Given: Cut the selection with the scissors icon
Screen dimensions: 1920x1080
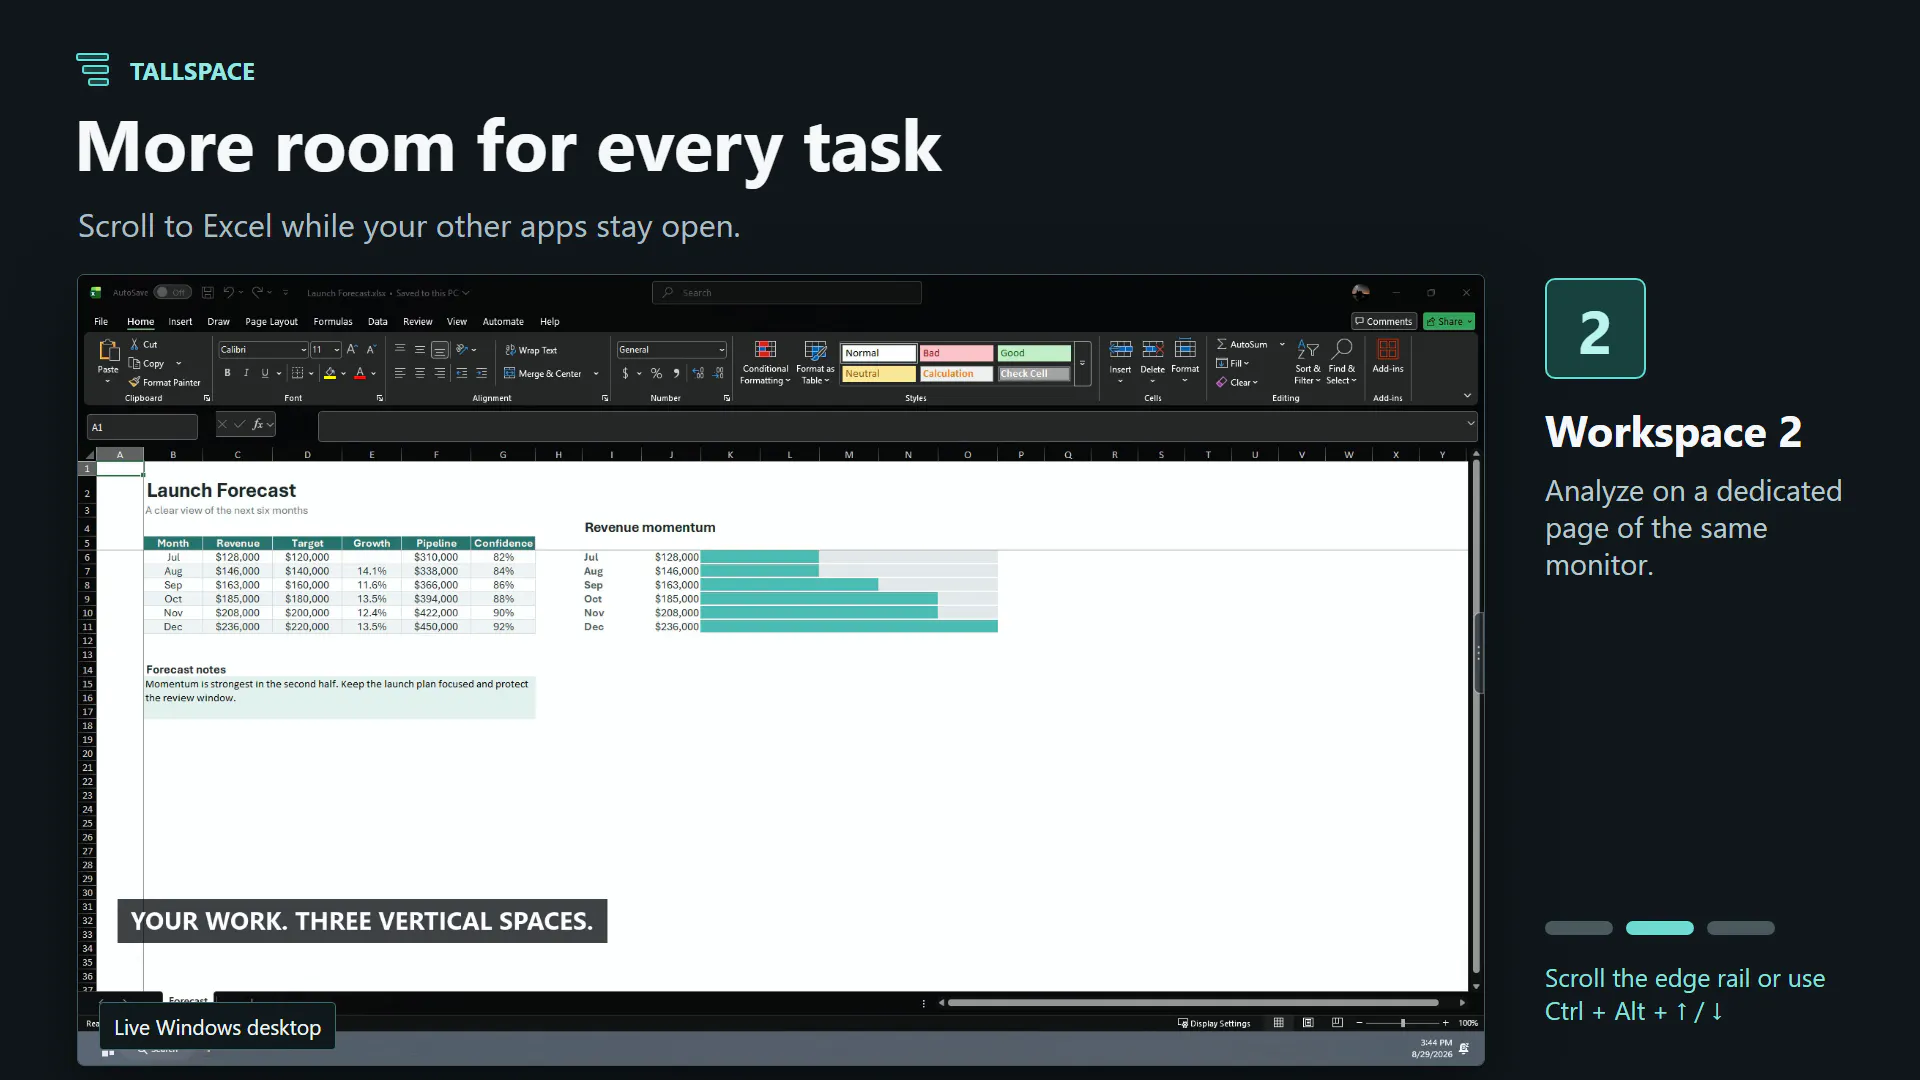Looking at the screenshot, I should (135, 344).
